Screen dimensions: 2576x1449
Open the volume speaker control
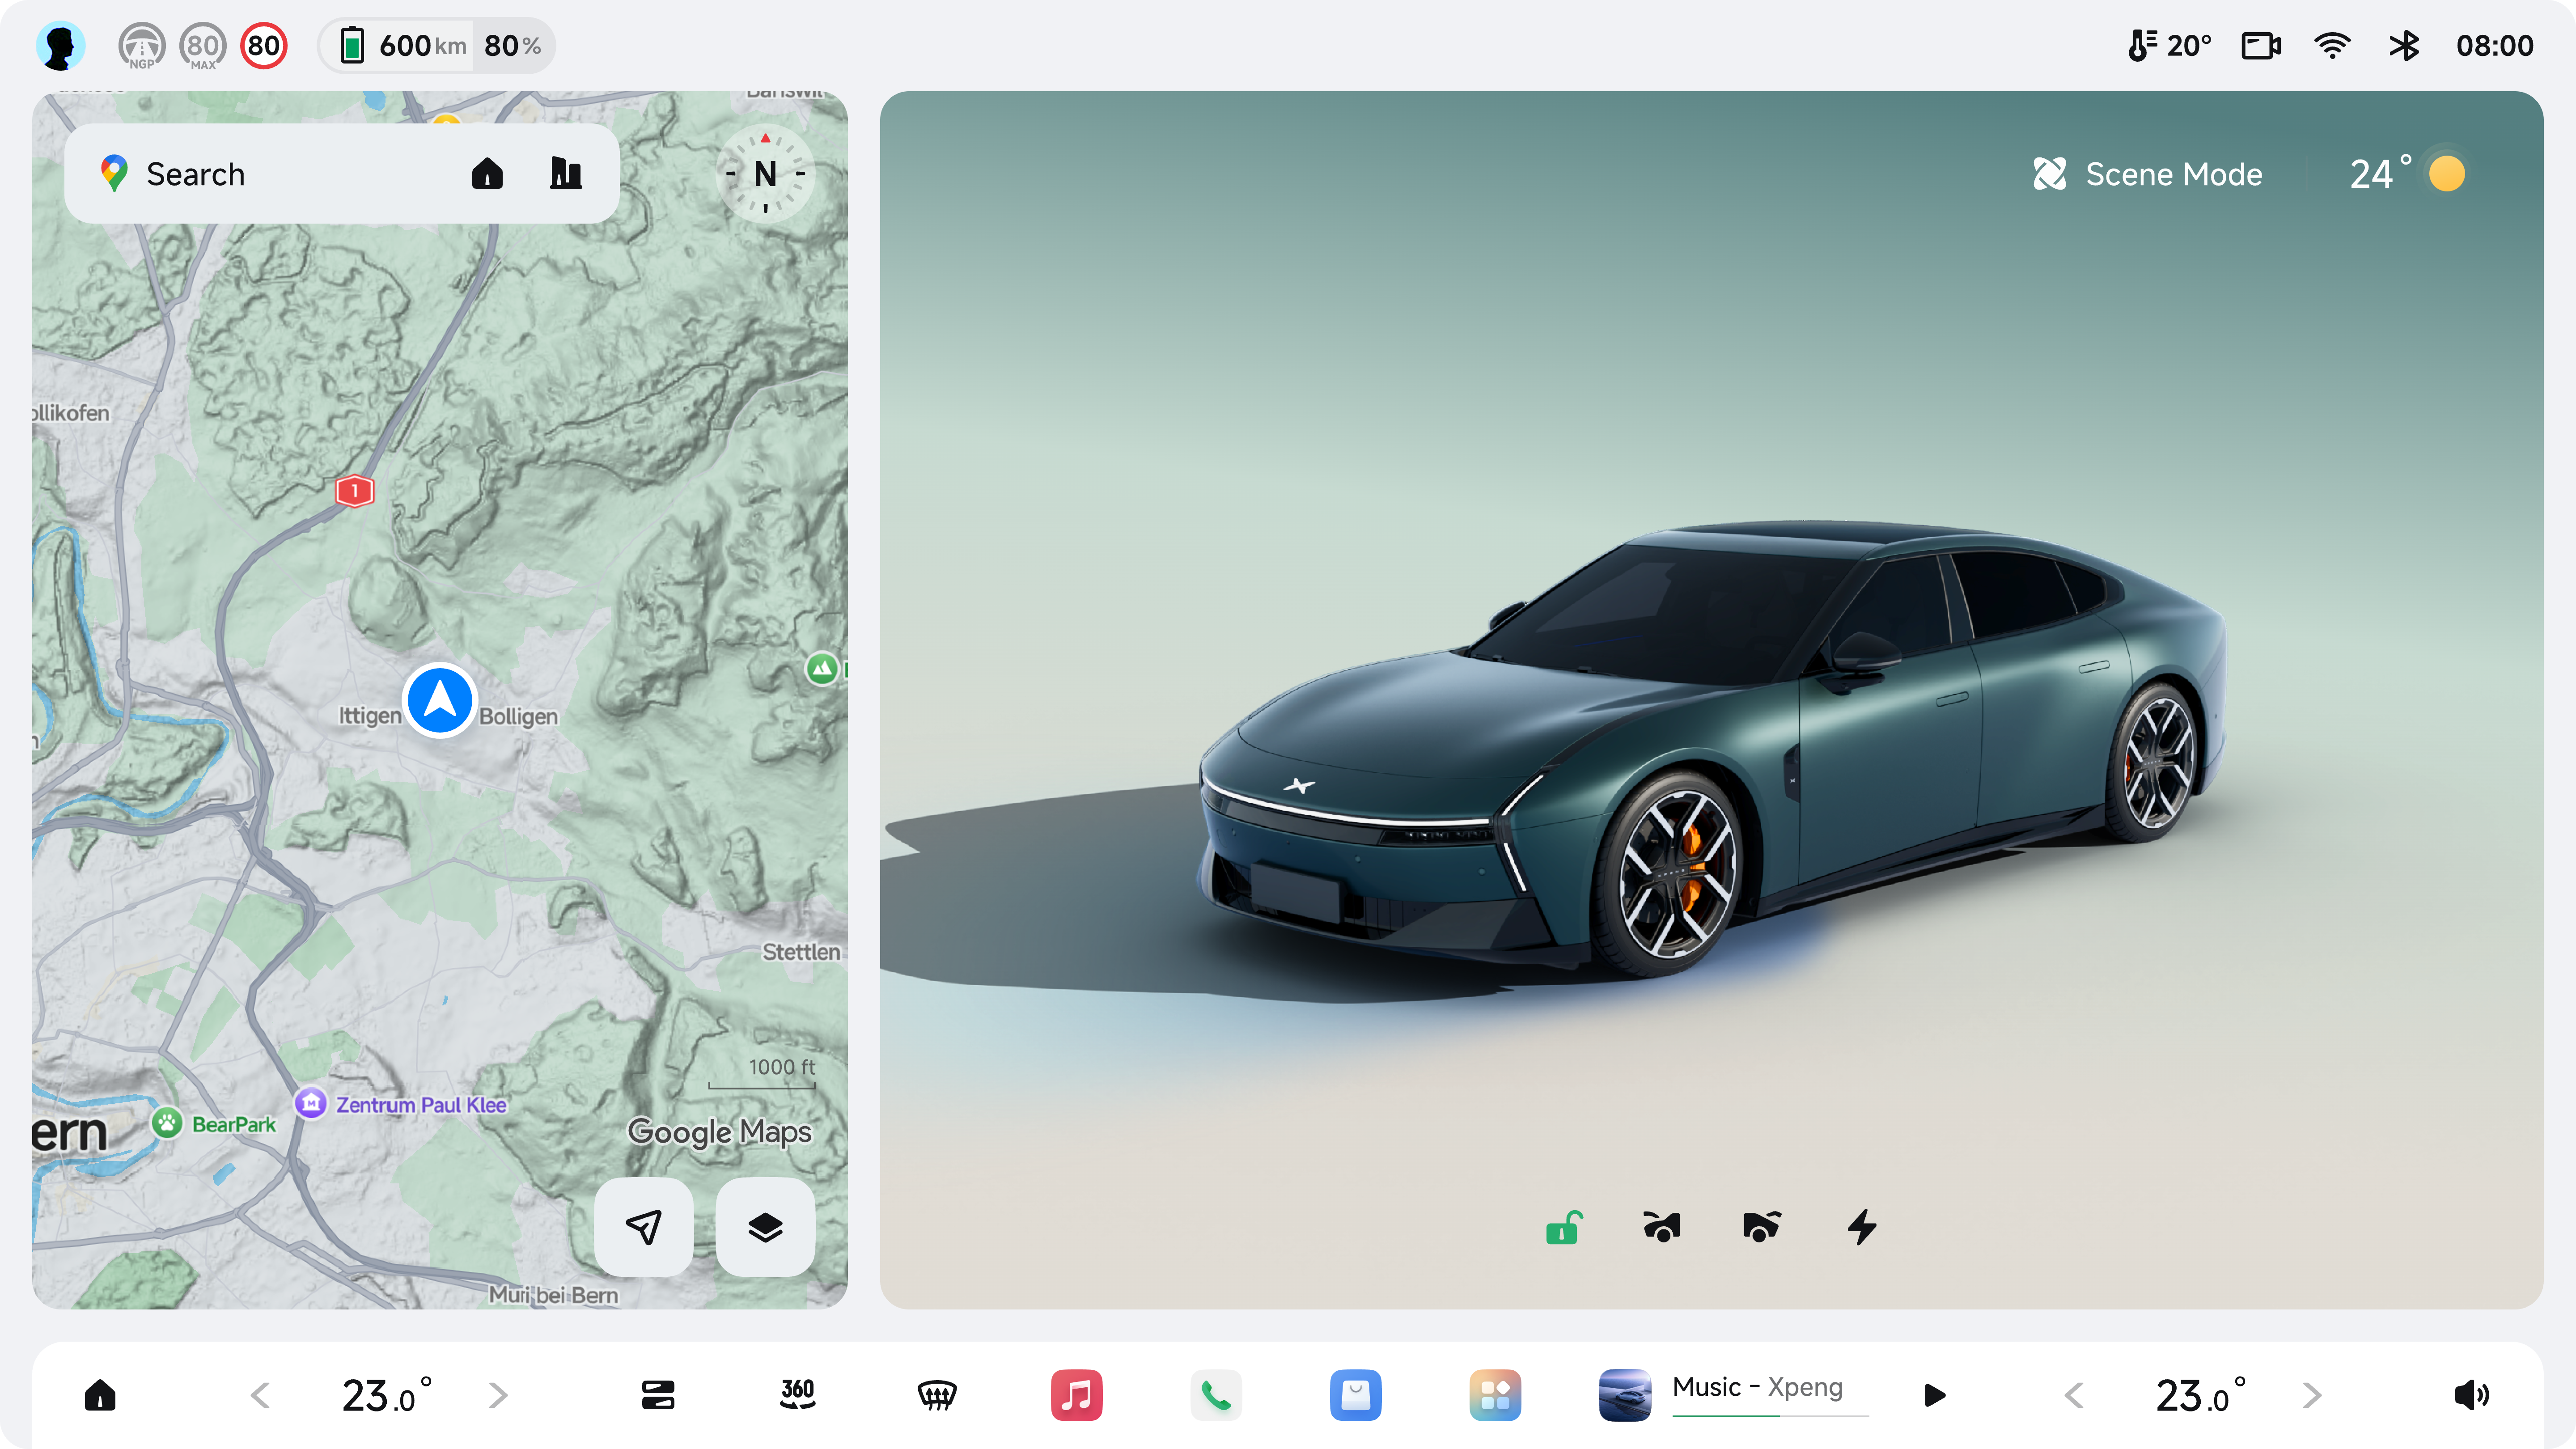click(x=2471, y=1394)
